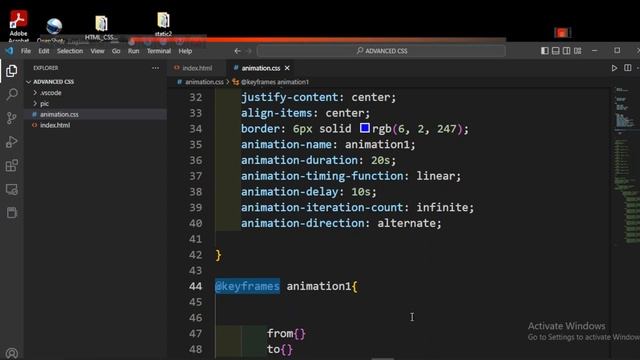
Task: Split the editor to the right
Action: [628, 68]
